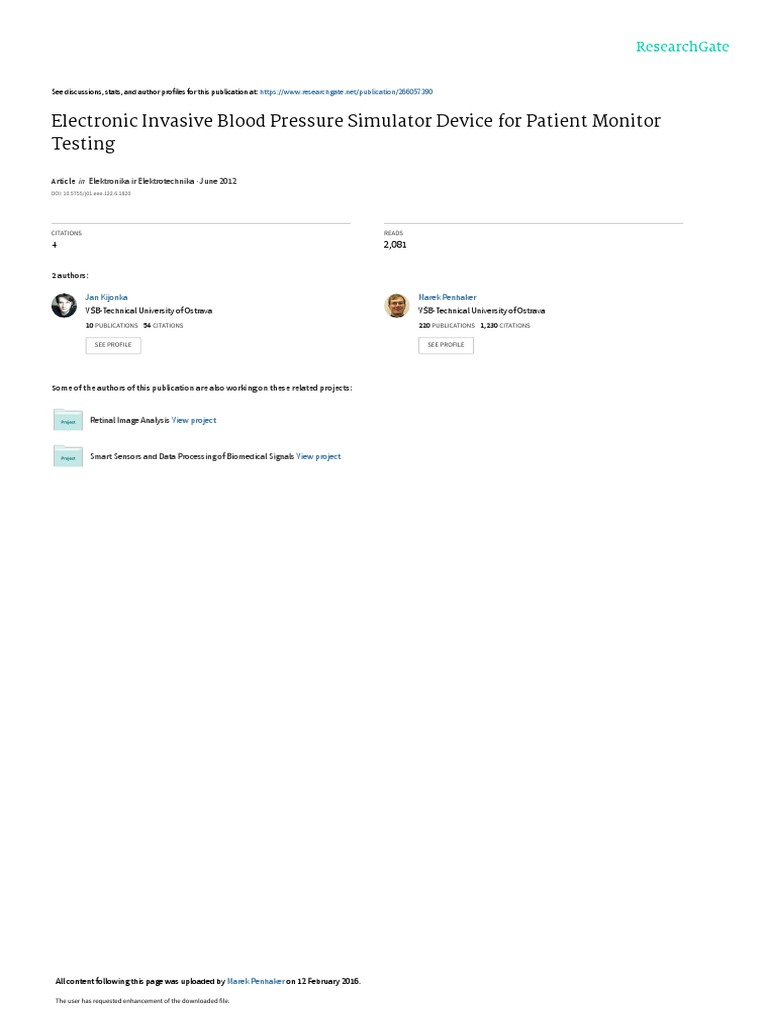Viewport: 768px width, 1024px height.
Task: Click the uploader name Marek Penhaker at the bottom
Action: (x=255, y=981)
